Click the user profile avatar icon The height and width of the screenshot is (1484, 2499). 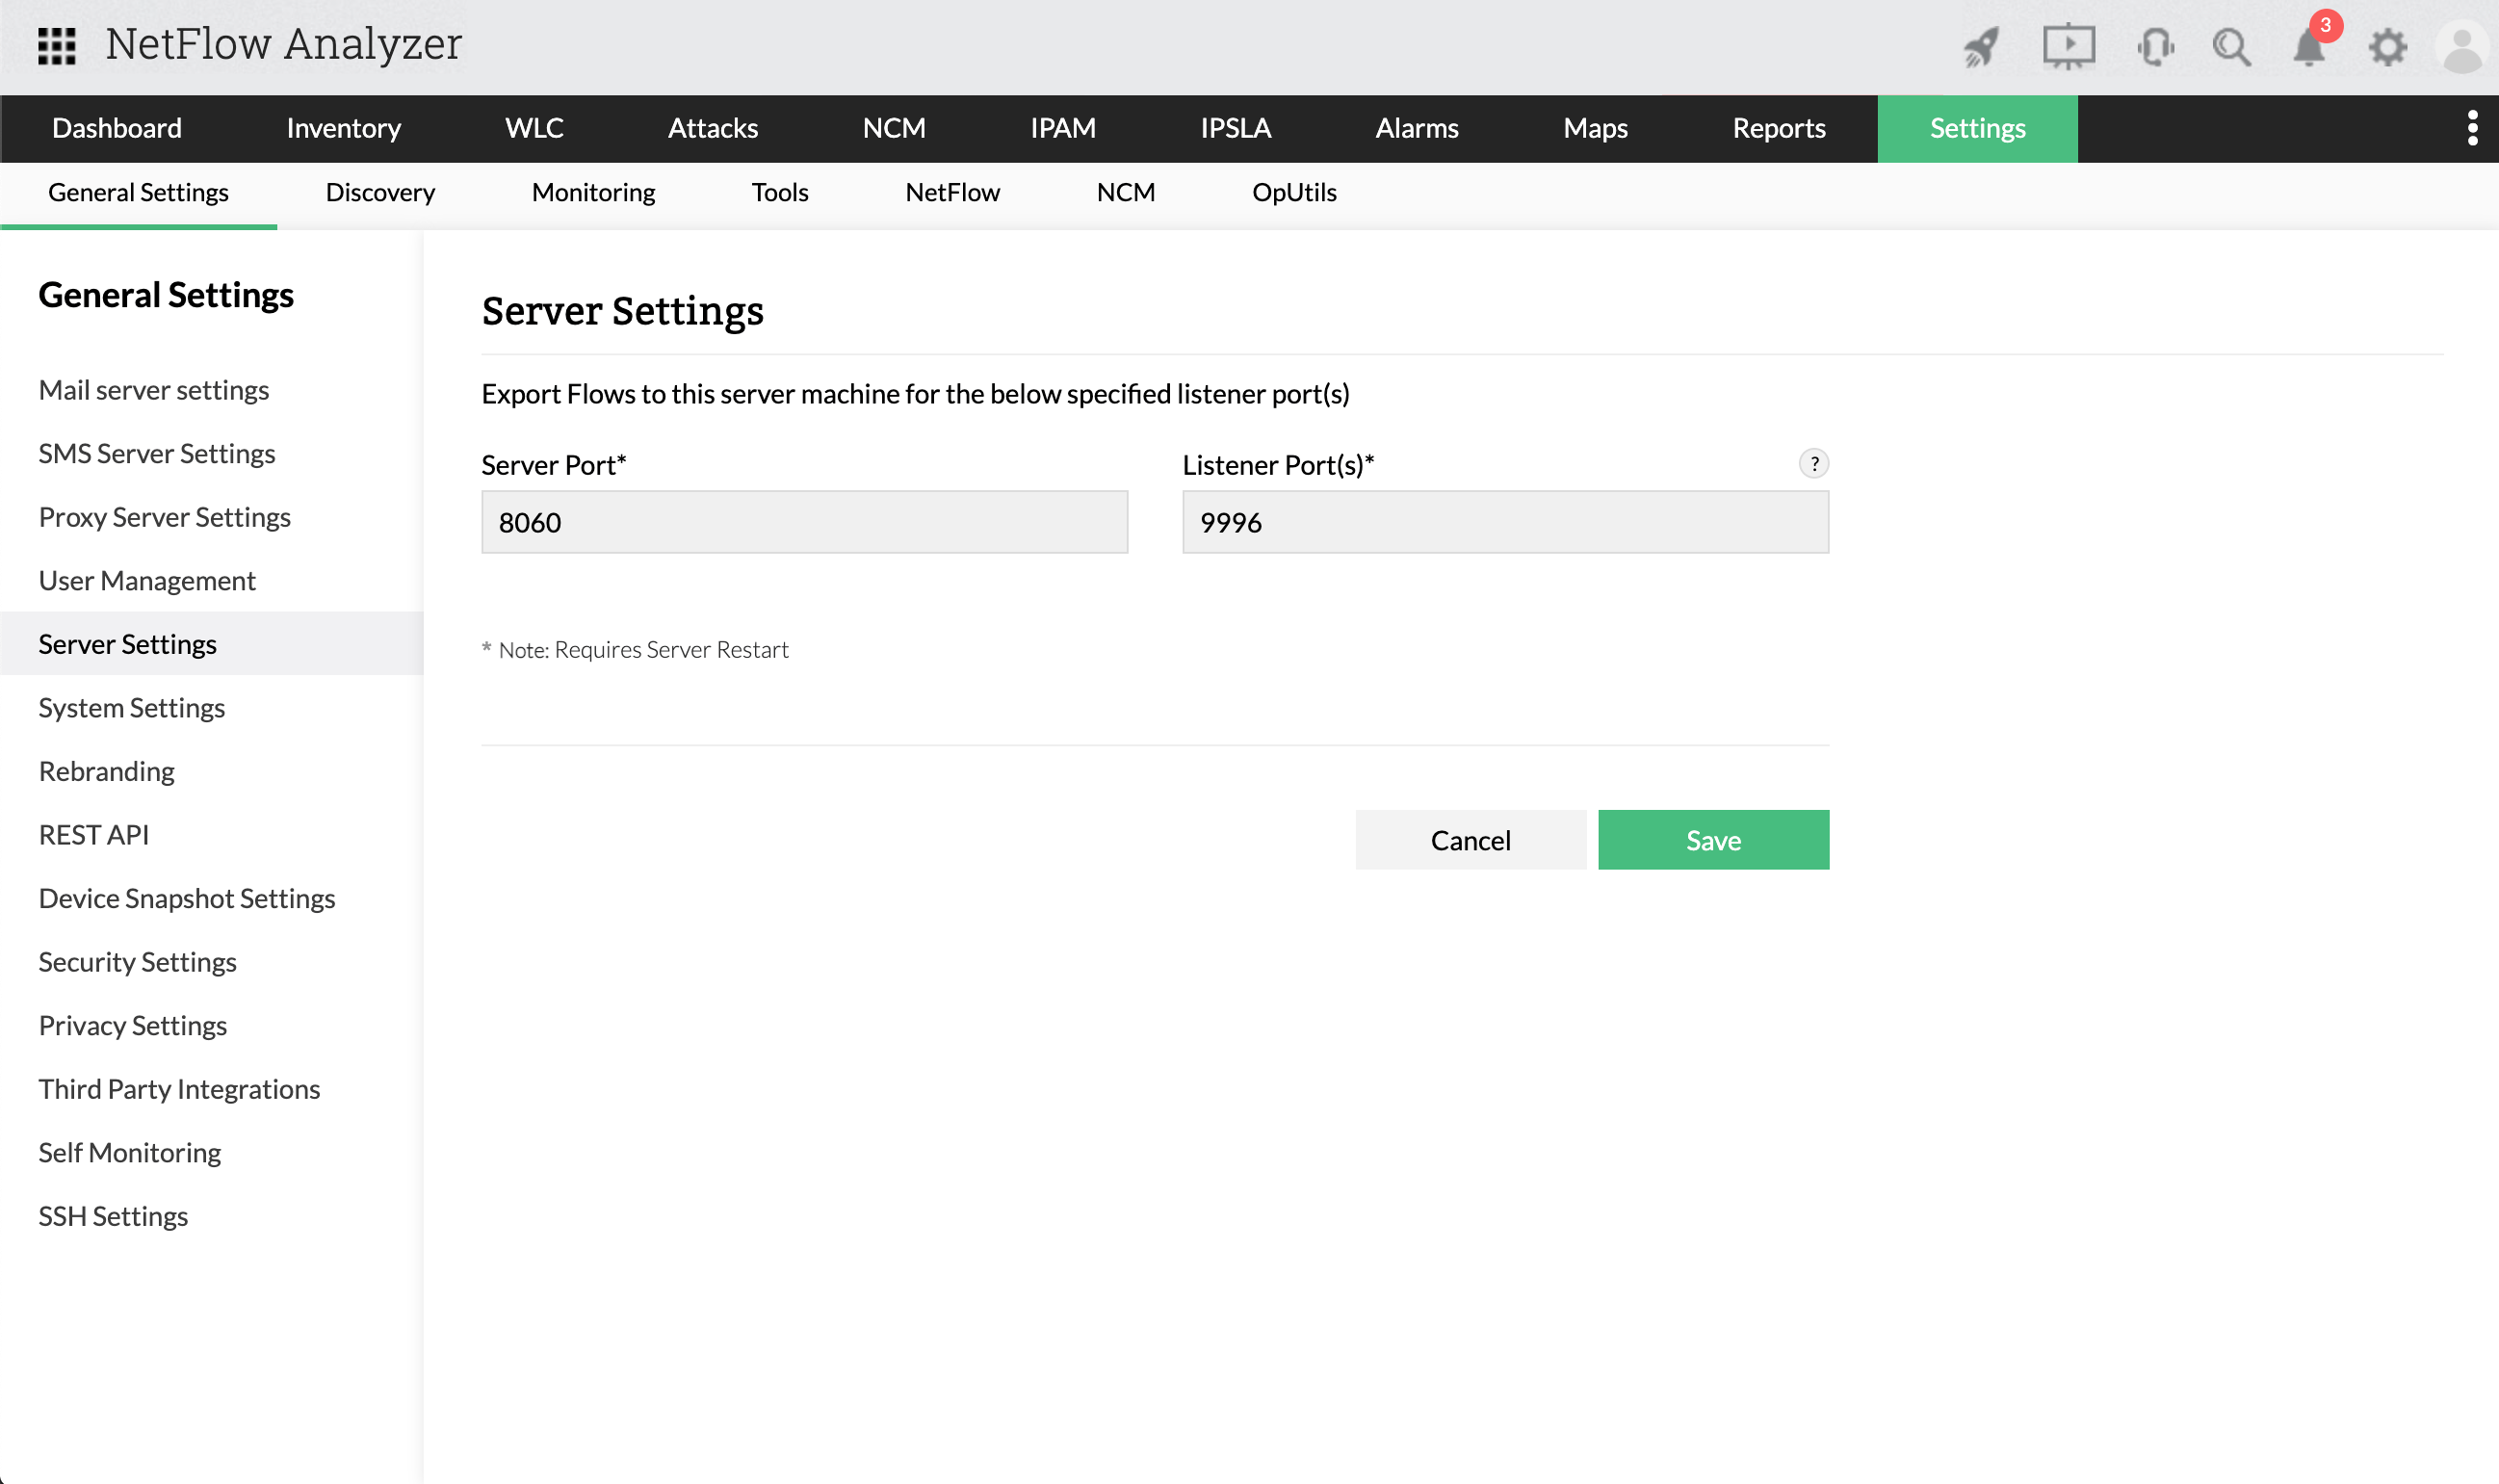[2462, 46]
